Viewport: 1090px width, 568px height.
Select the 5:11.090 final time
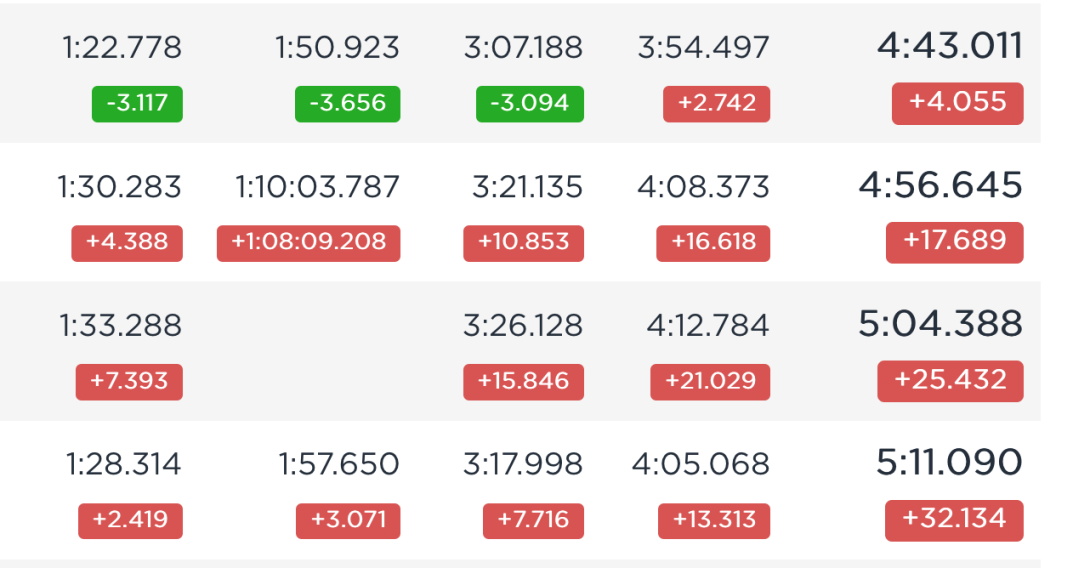950,462
